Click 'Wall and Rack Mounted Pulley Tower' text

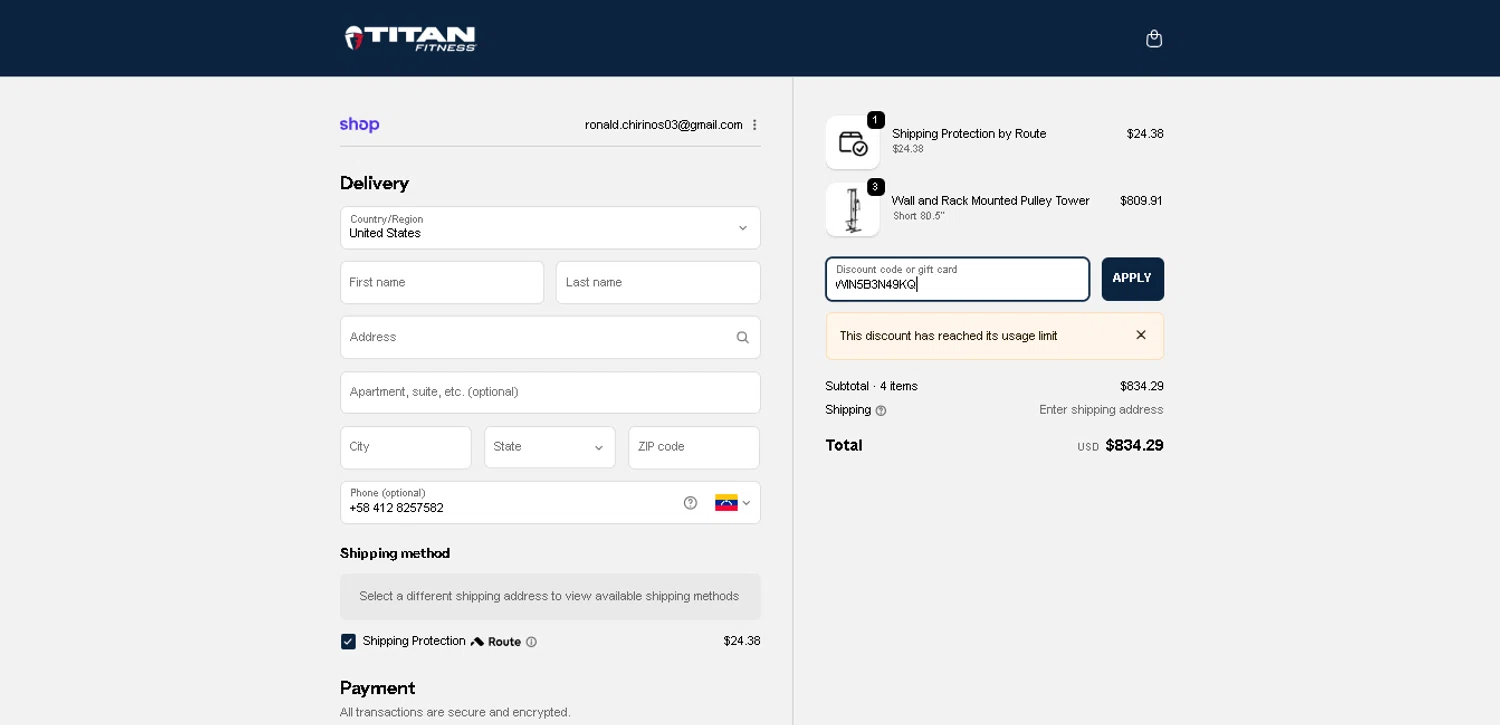(x=990, y=201)
